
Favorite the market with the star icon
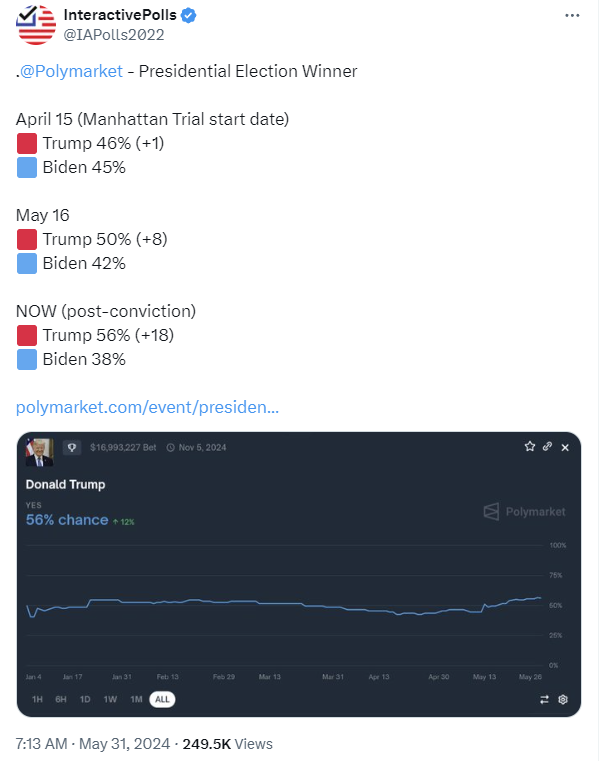[530, 447]
